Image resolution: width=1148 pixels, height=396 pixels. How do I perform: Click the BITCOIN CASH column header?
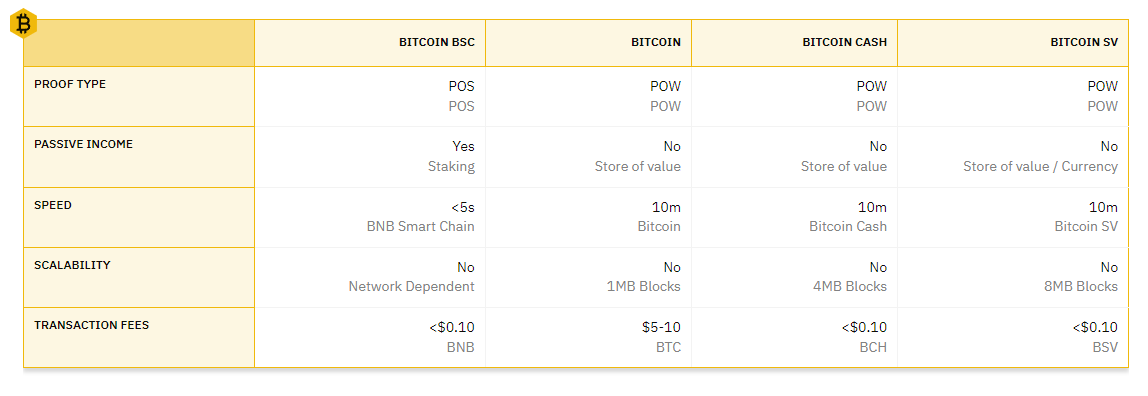[x=845, y=42]
